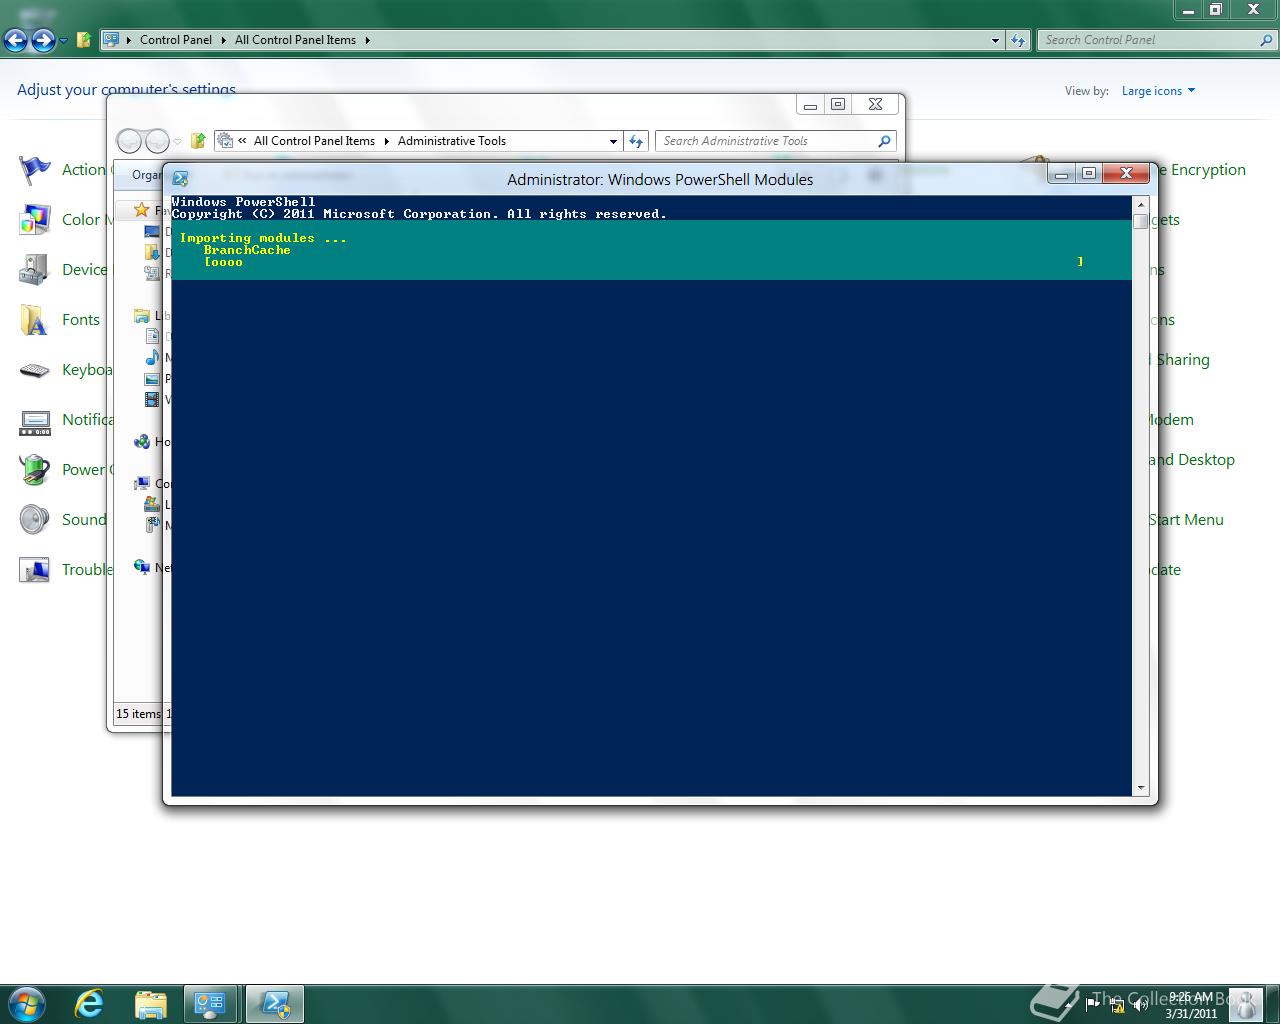Open the Sound speaker icon

[35, 520]
